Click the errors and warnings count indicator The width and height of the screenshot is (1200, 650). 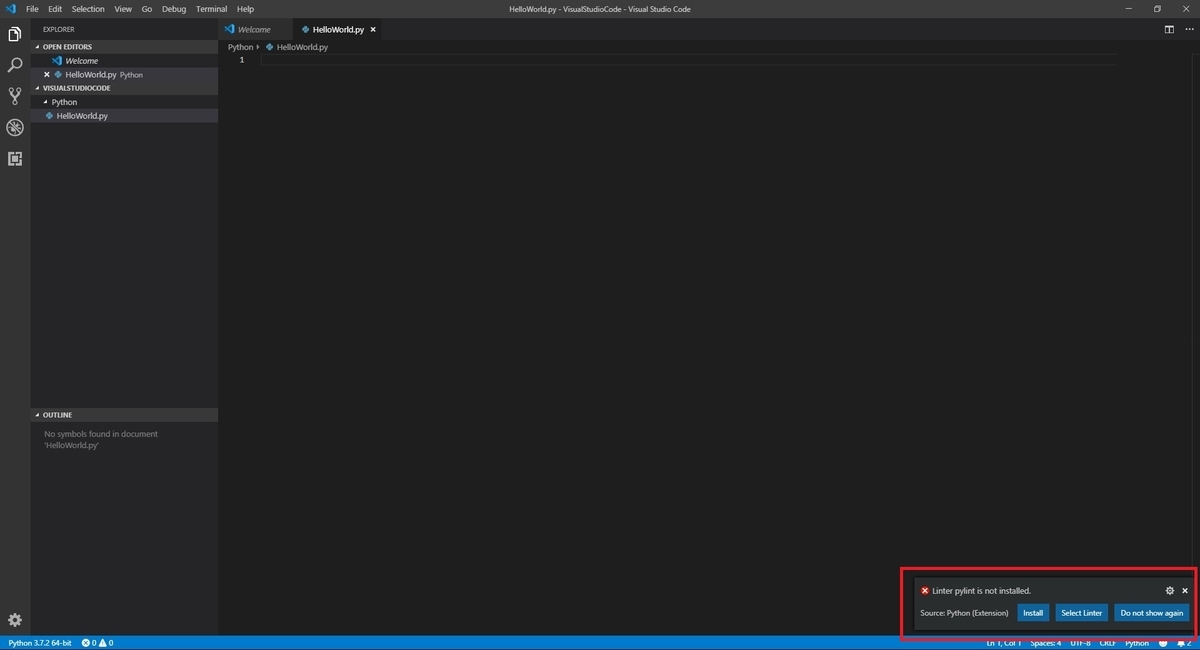tap(97, 643)
